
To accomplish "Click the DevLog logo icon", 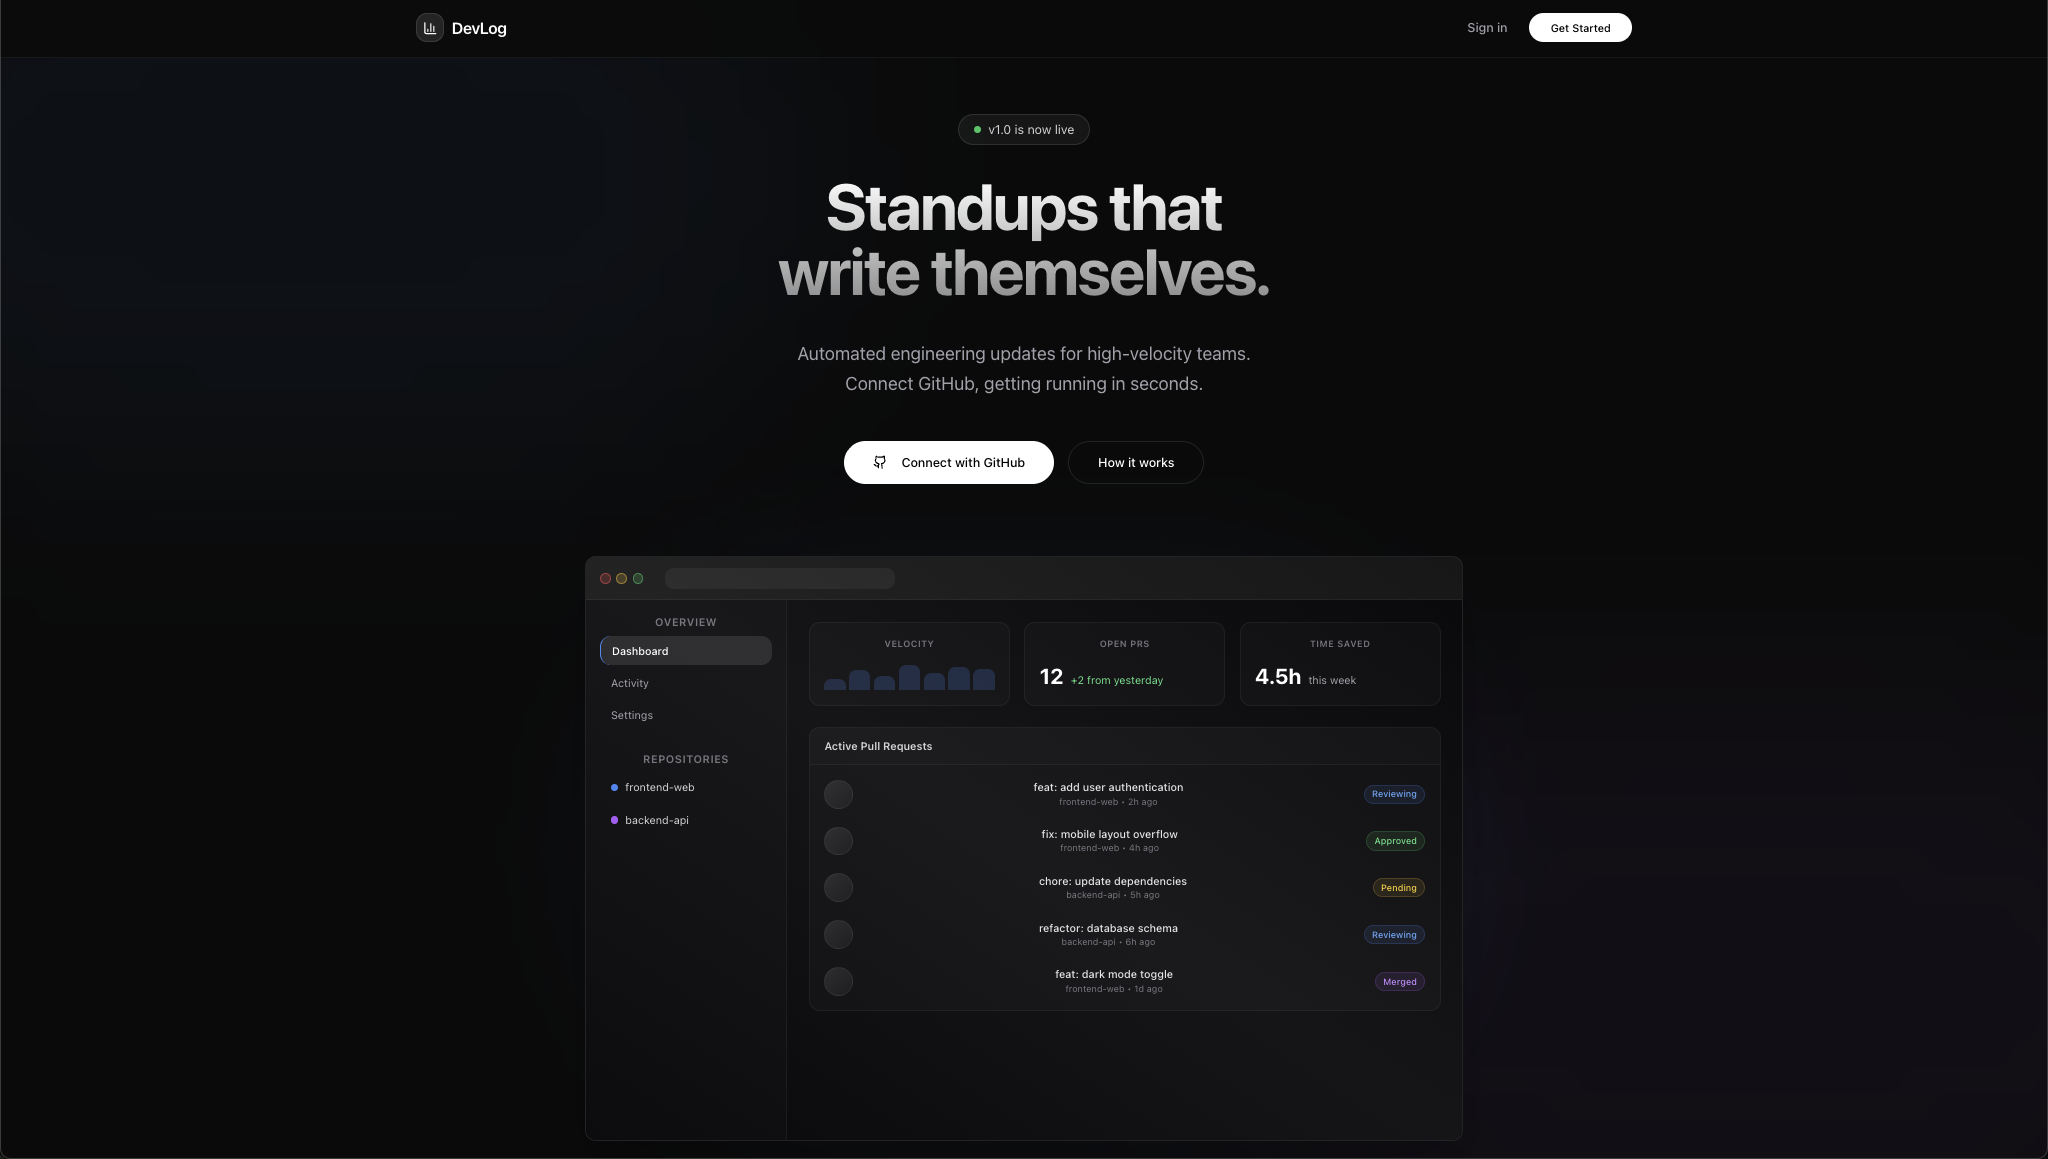I will point(429,28).
